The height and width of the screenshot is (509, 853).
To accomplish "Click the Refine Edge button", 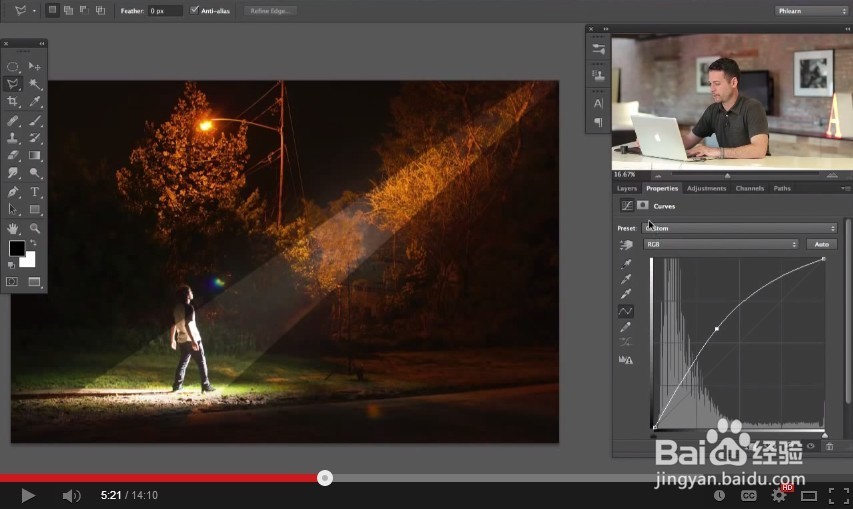I will click(270, 11).
